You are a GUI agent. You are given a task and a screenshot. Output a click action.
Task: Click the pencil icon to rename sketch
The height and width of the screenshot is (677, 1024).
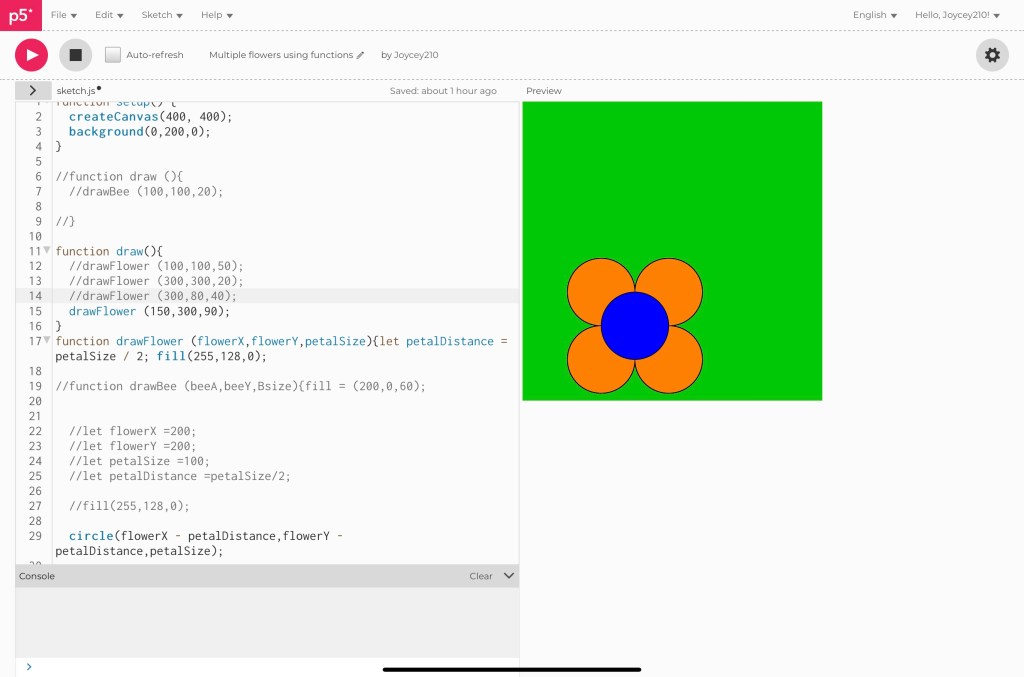pyautogui.click(x=361, y=55)
